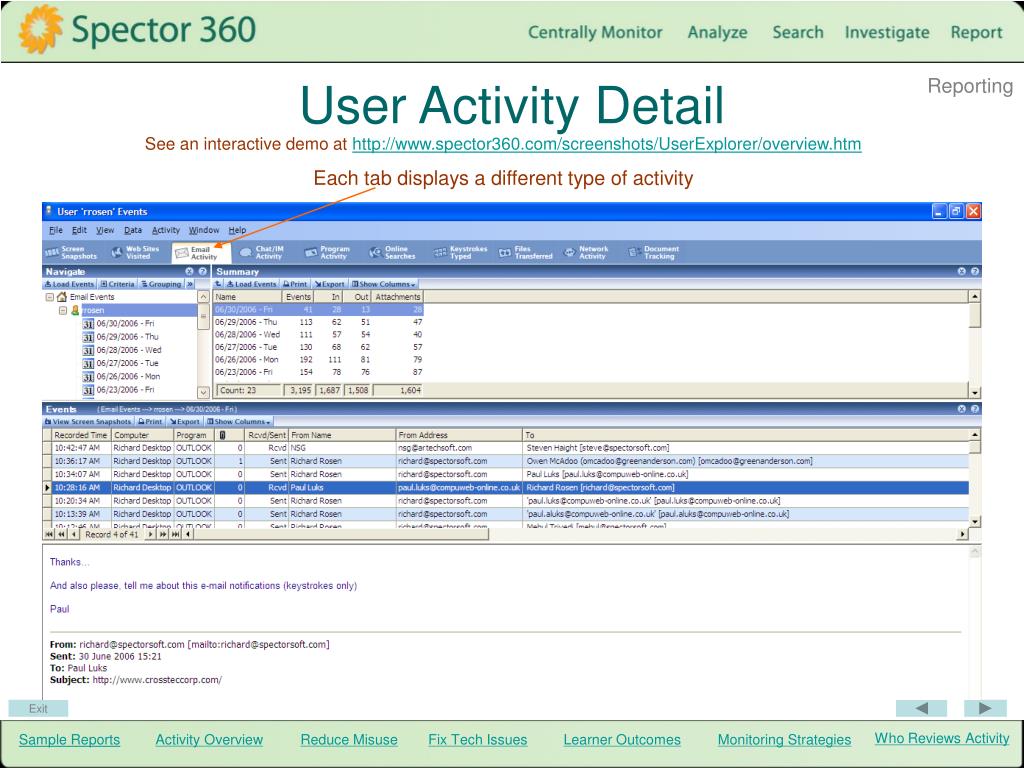Open the Files Transferred tab
1024x768 pixels.
click(x=526, y=253)
